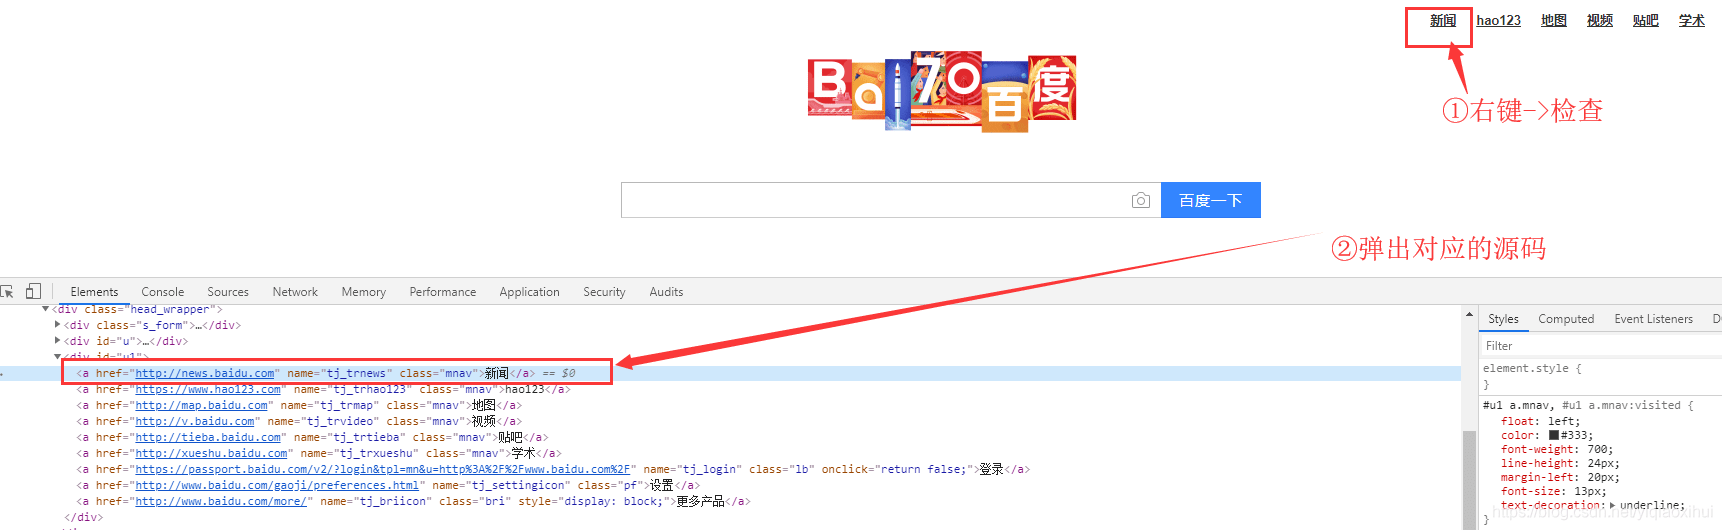
Task: Click the camera image search icon
Action: pyautogui.click(x=1140, y=201)
